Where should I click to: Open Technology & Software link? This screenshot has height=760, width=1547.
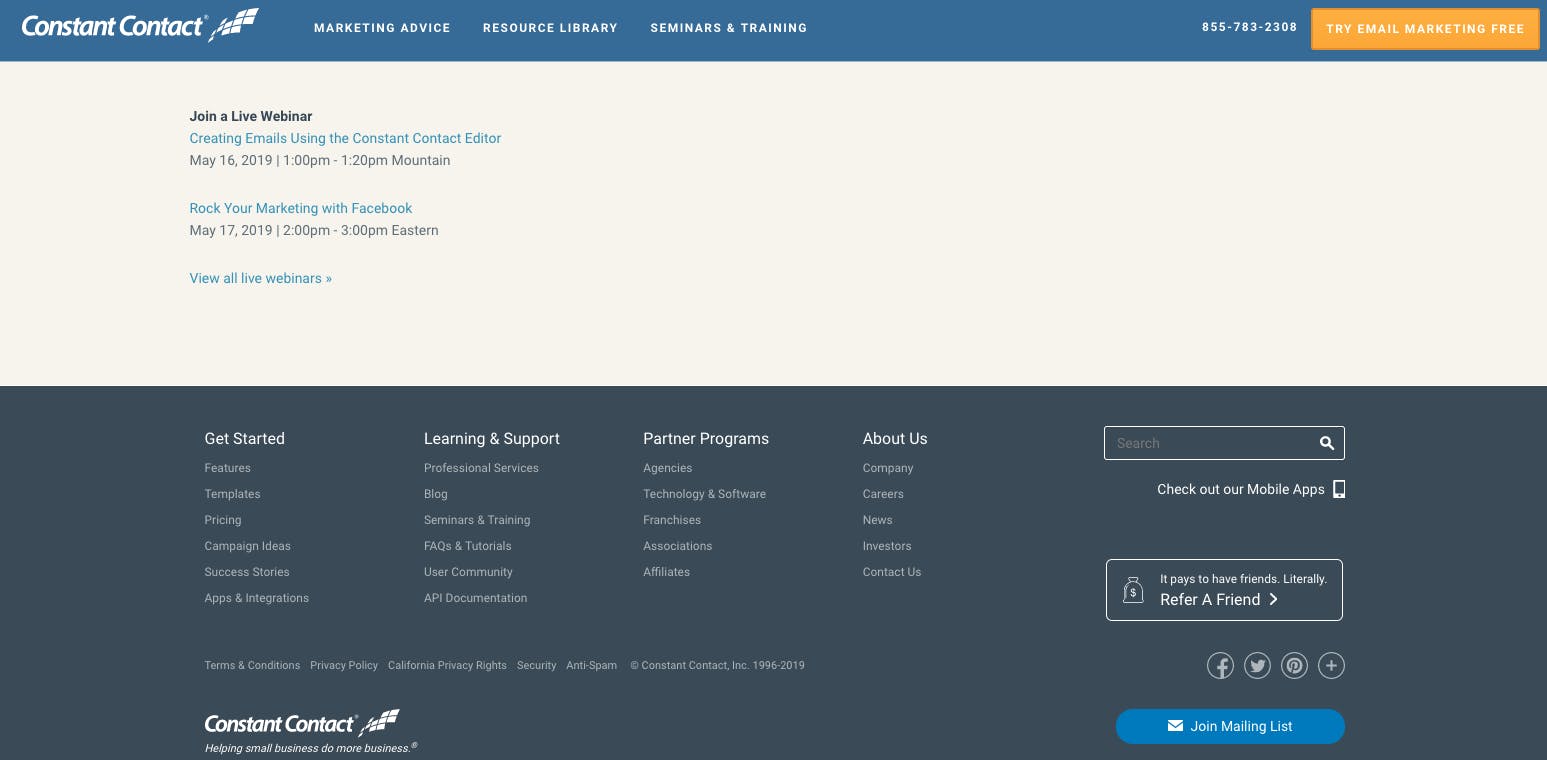pos(704,494)
